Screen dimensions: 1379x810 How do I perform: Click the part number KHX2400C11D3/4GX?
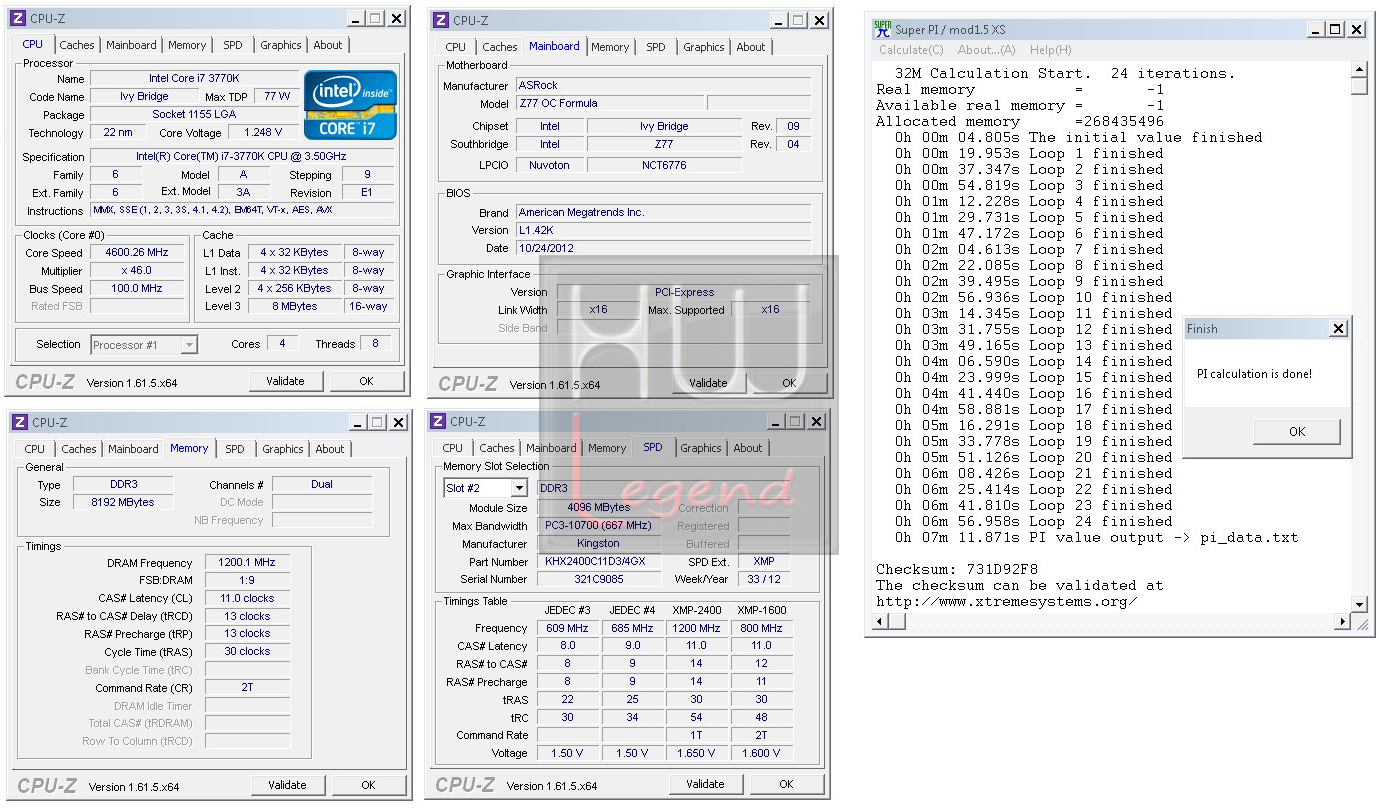coord(599,562)
